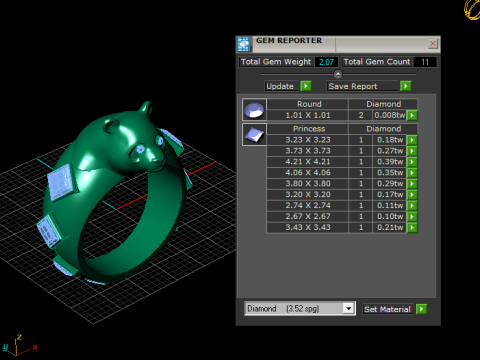Click the Princess header label
The height and width of the screenshot is (360, 480).
pyautogui.click(x=309, y=129)
